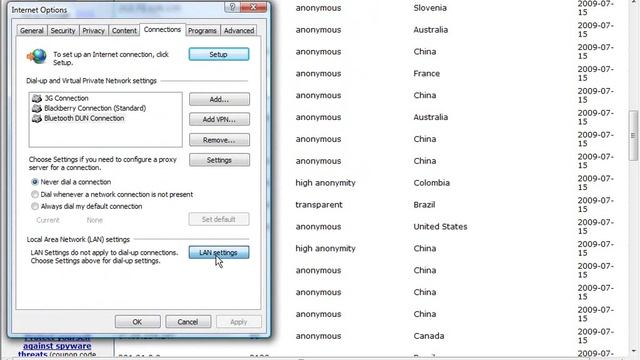640x360 pixels.
Task: Select the Connections tab
Action: [x=162, y=29]
